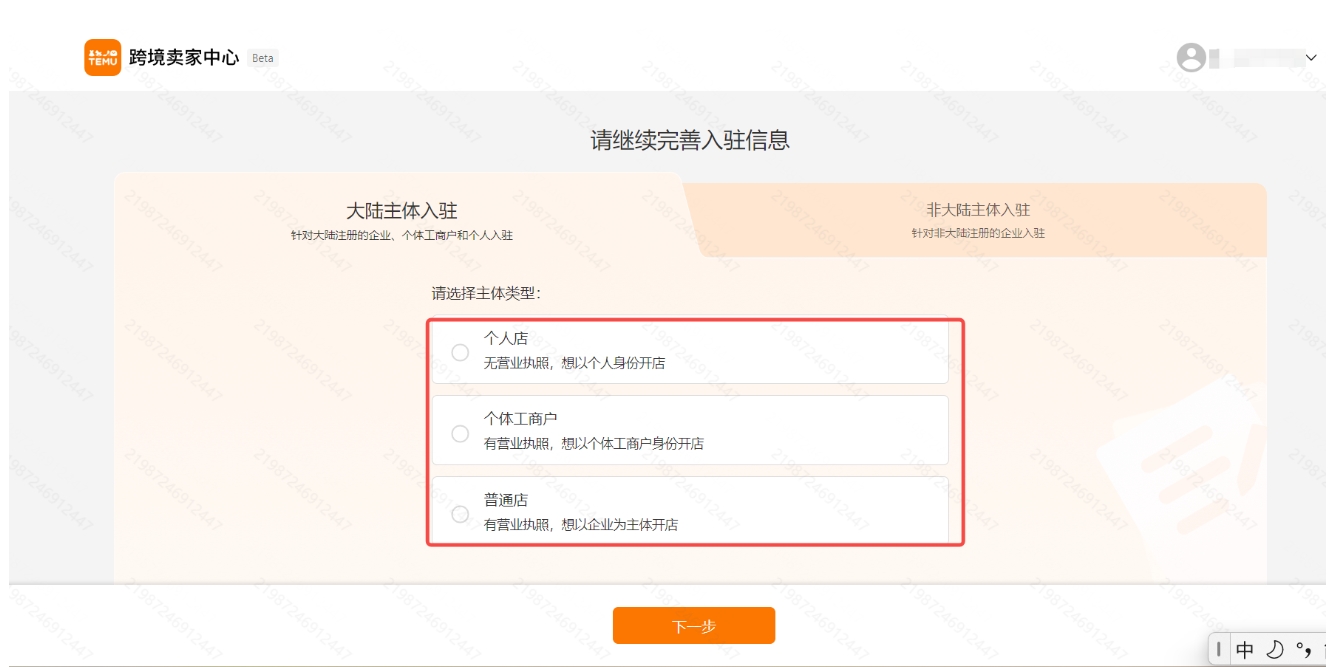Toggle the IME half-moon width icon
Image resolution: width=1333 pixels, height=667 pixels.
click(x=1275, y=650)
